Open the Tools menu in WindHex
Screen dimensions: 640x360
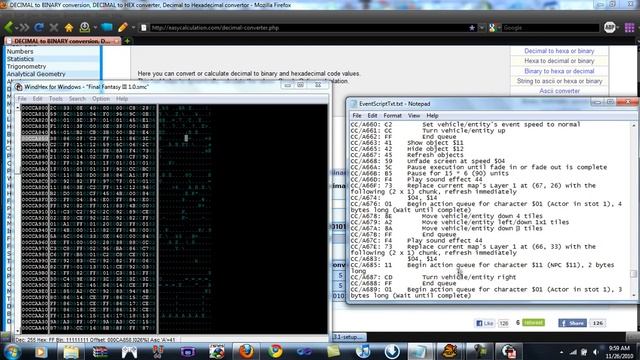[56, 99]
